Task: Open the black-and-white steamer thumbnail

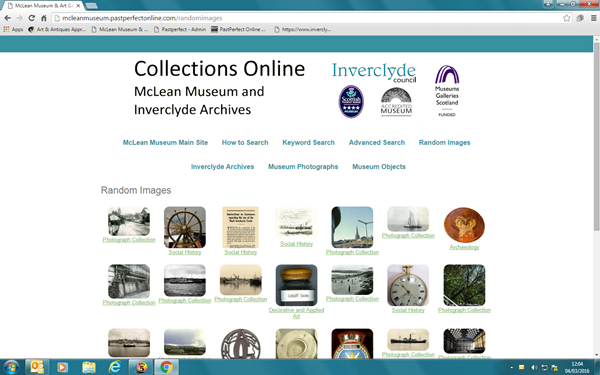Action: (185, 280)
